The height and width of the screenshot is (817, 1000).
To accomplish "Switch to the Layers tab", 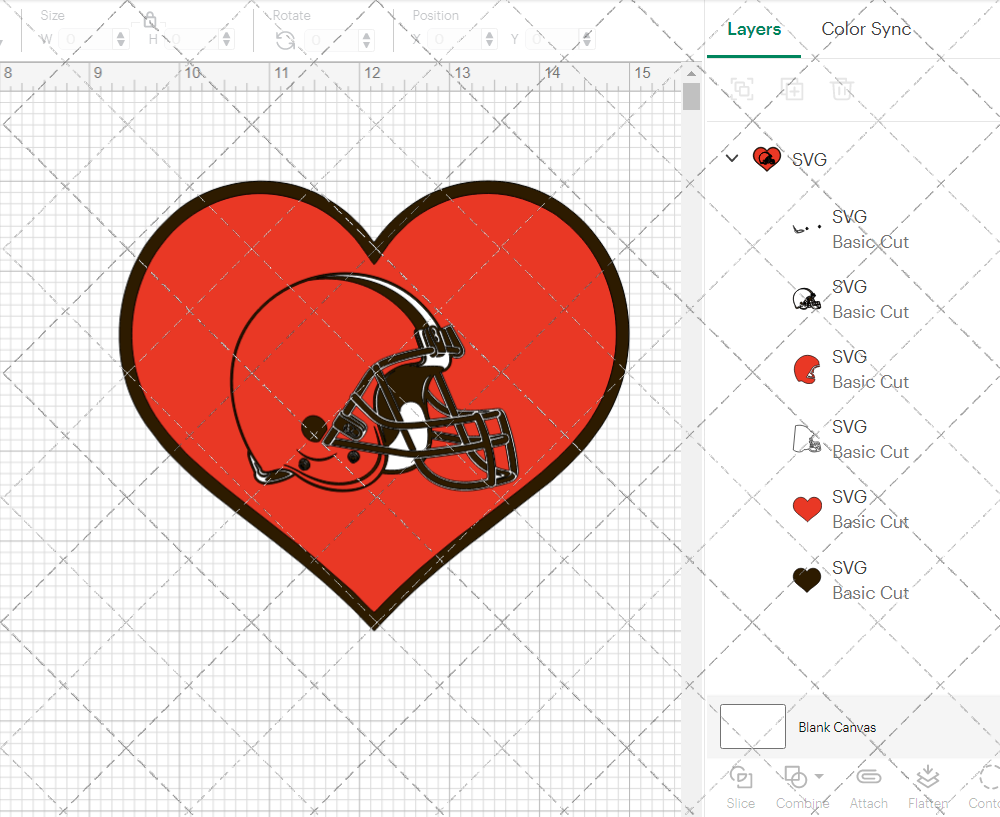I will pyautogui.click(x=754, y=29).
